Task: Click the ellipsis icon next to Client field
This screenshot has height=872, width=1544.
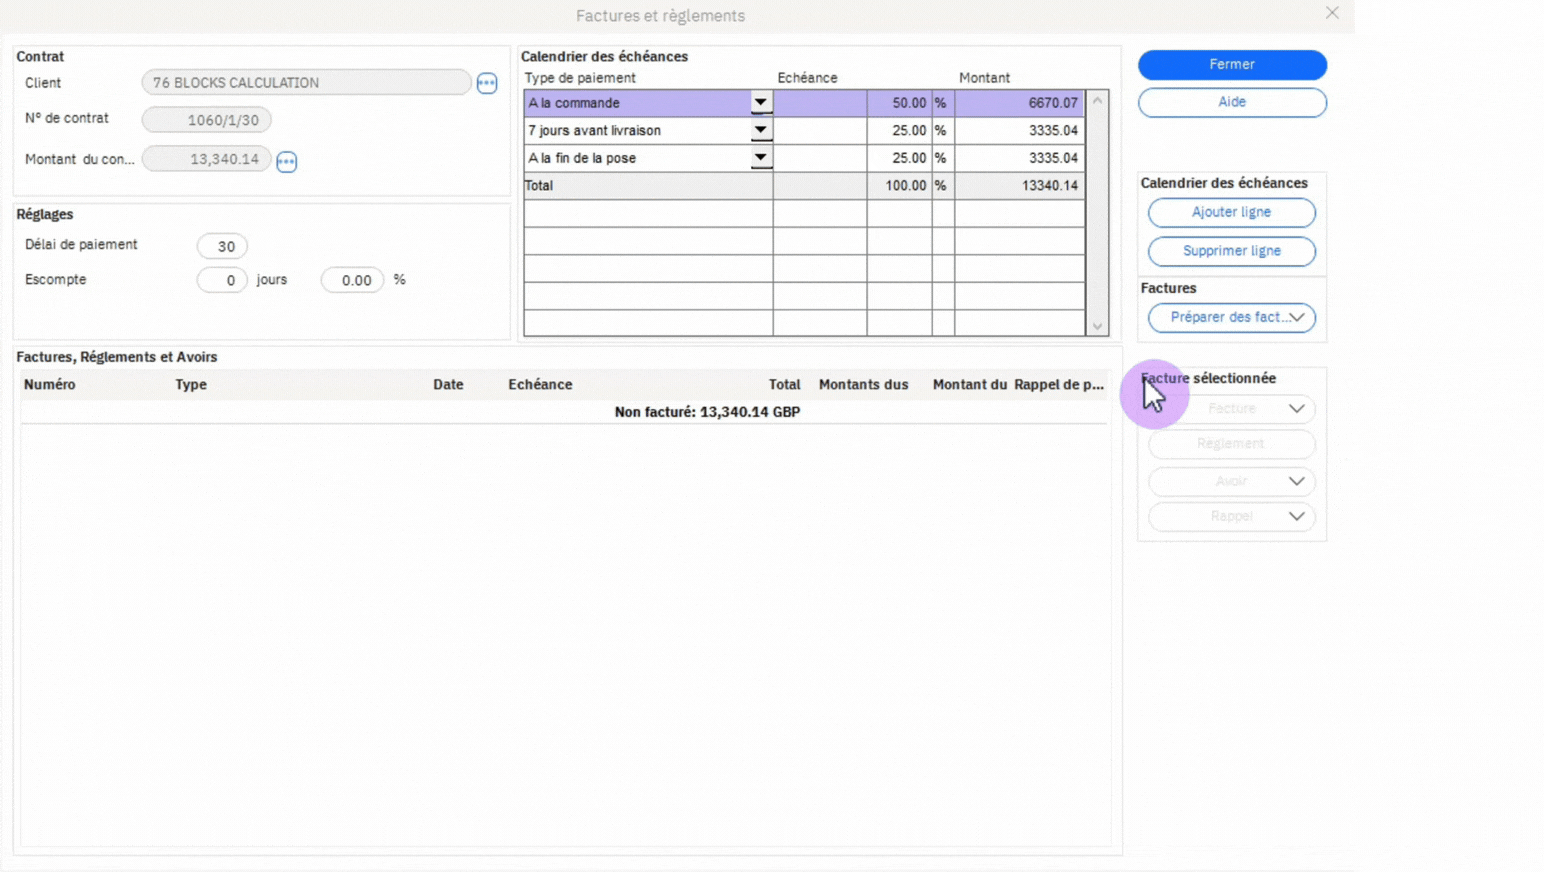Action: coord(487,83)
